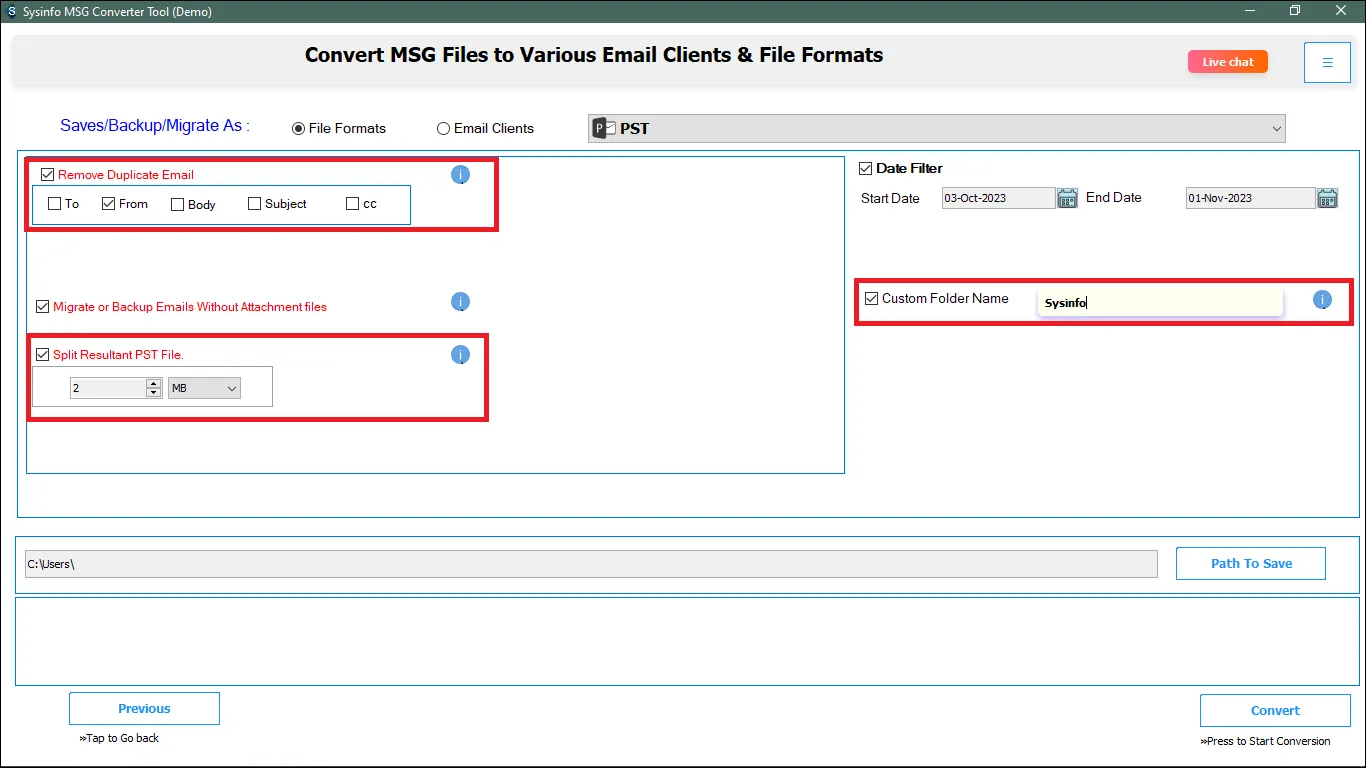Viewport: 1366px width, 768px height.
Task: Enable the Body duplicate-criteria checkbox
Action: pos(178,205)
